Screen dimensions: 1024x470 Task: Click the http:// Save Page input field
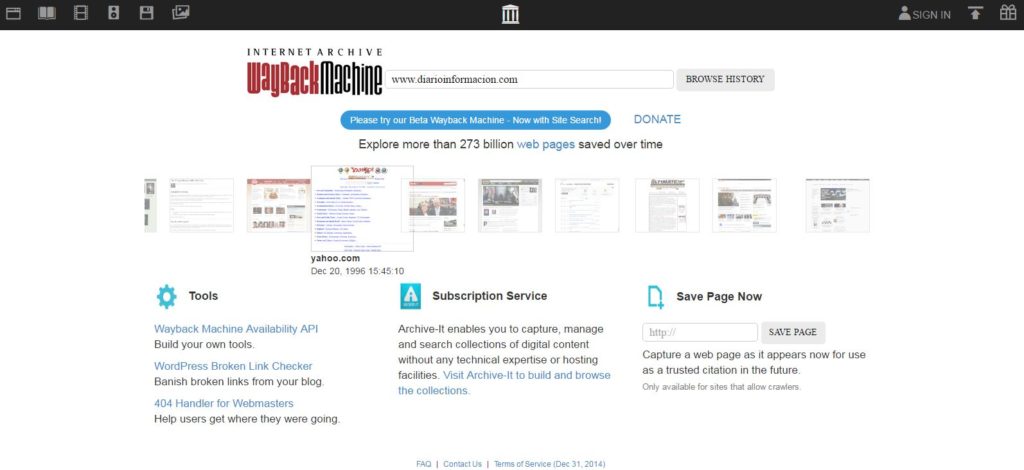point(700,332)
